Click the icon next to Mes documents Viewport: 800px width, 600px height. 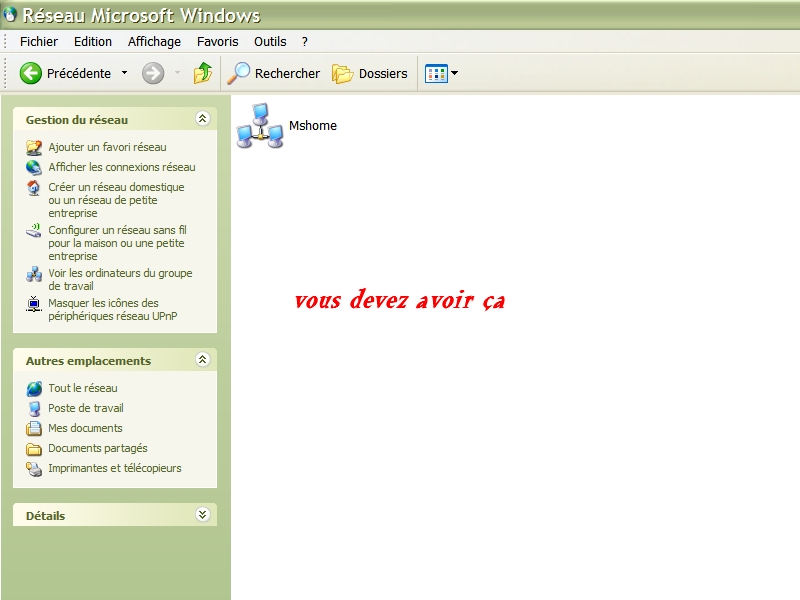pyautogui.click(x=34, y=429)
